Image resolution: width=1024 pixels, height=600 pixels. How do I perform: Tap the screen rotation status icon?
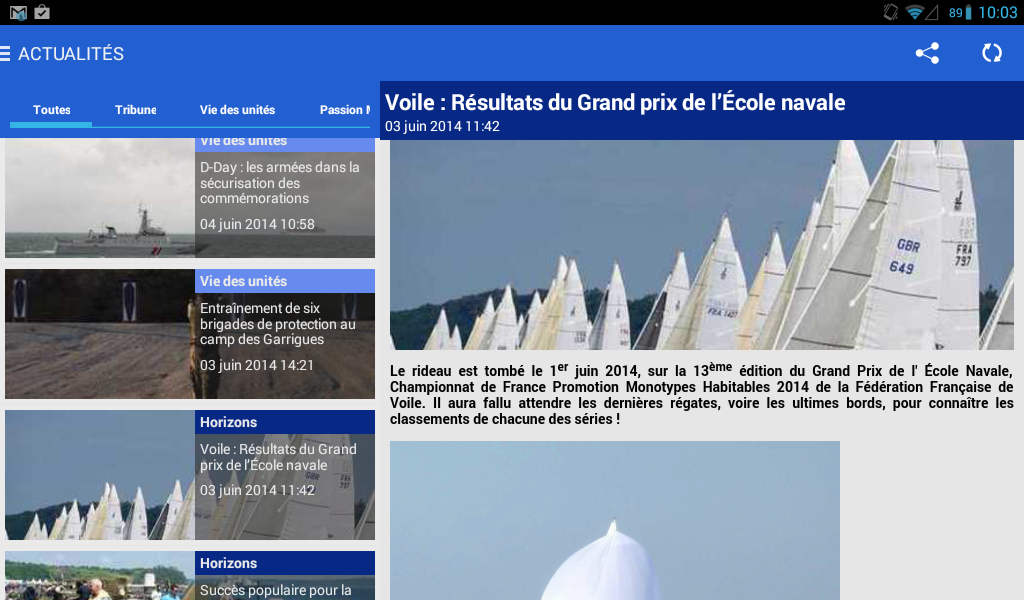891,12
